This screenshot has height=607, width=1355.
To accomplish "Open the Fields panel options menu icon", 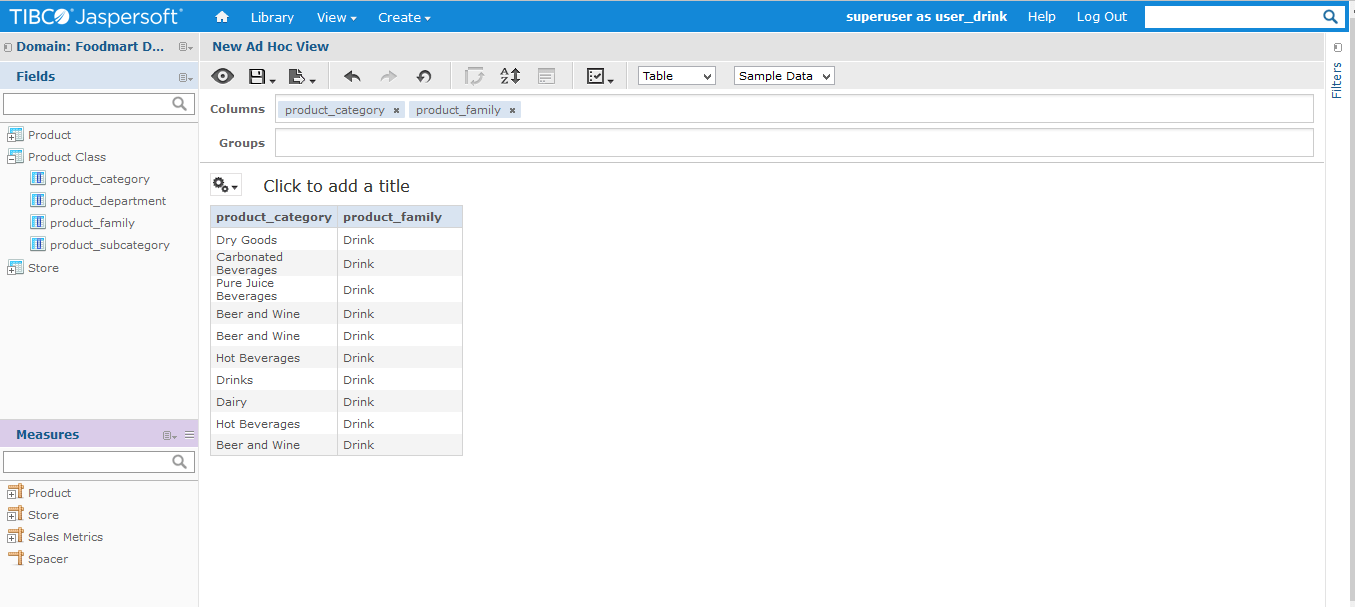I will tap(185, 77).
